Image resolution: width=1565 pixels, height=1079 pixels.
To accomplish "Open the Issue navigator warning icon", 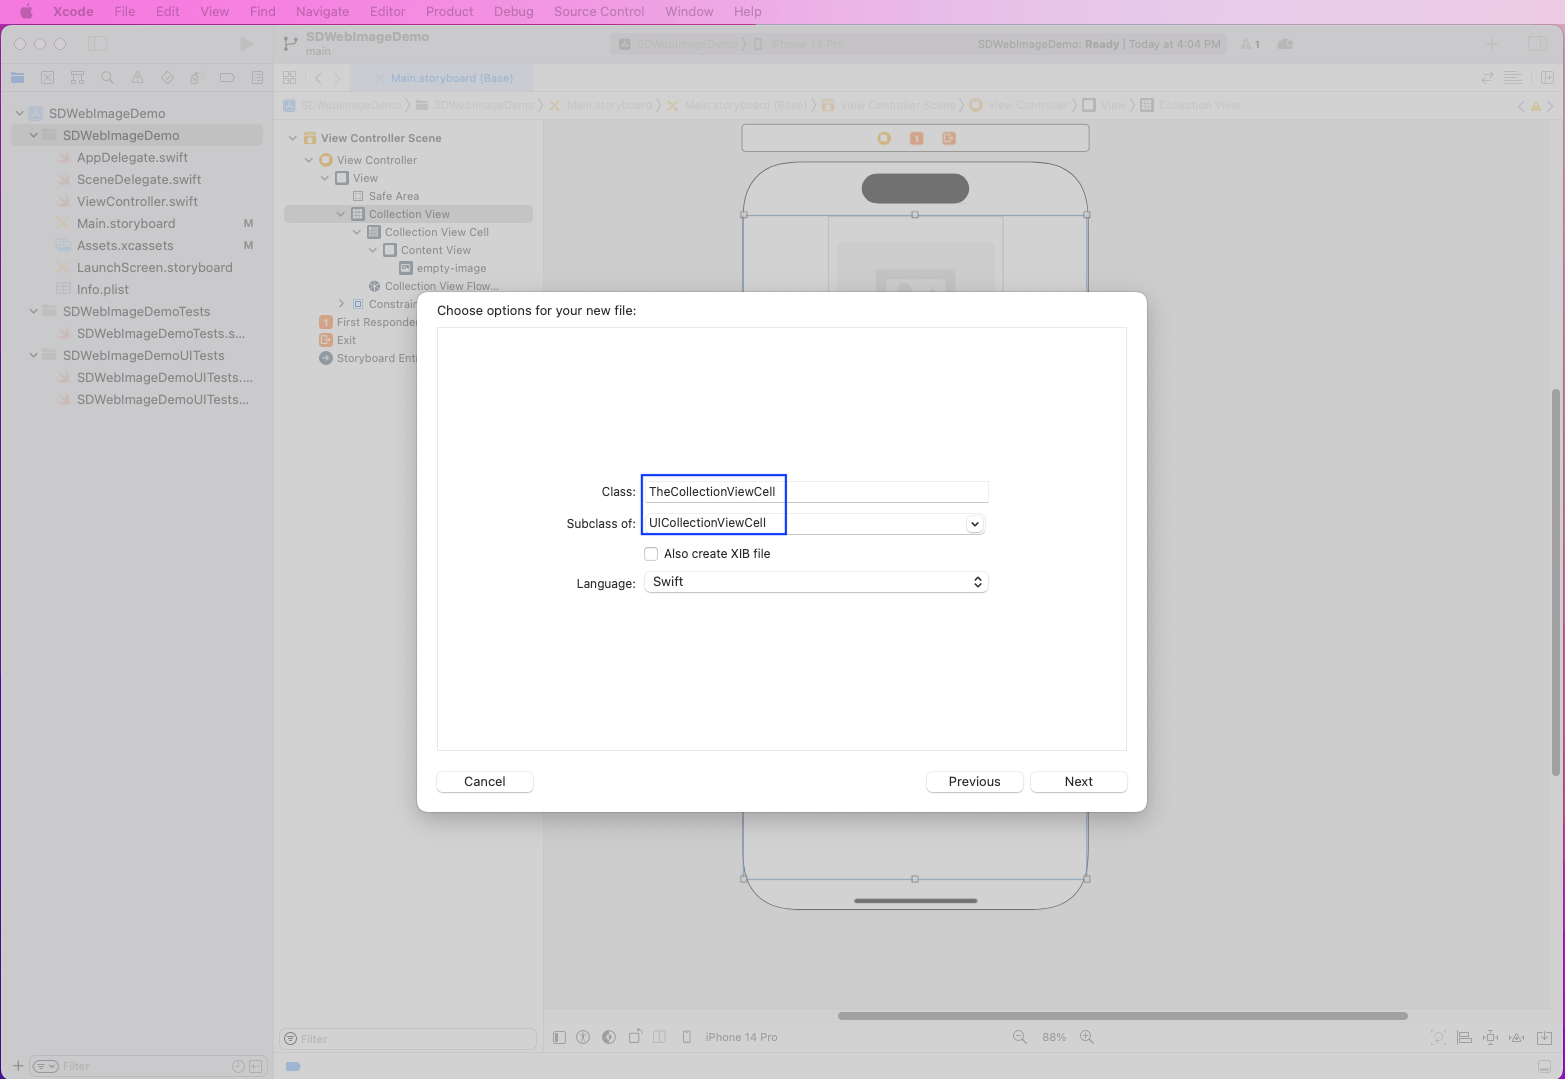I will point(137,78).
